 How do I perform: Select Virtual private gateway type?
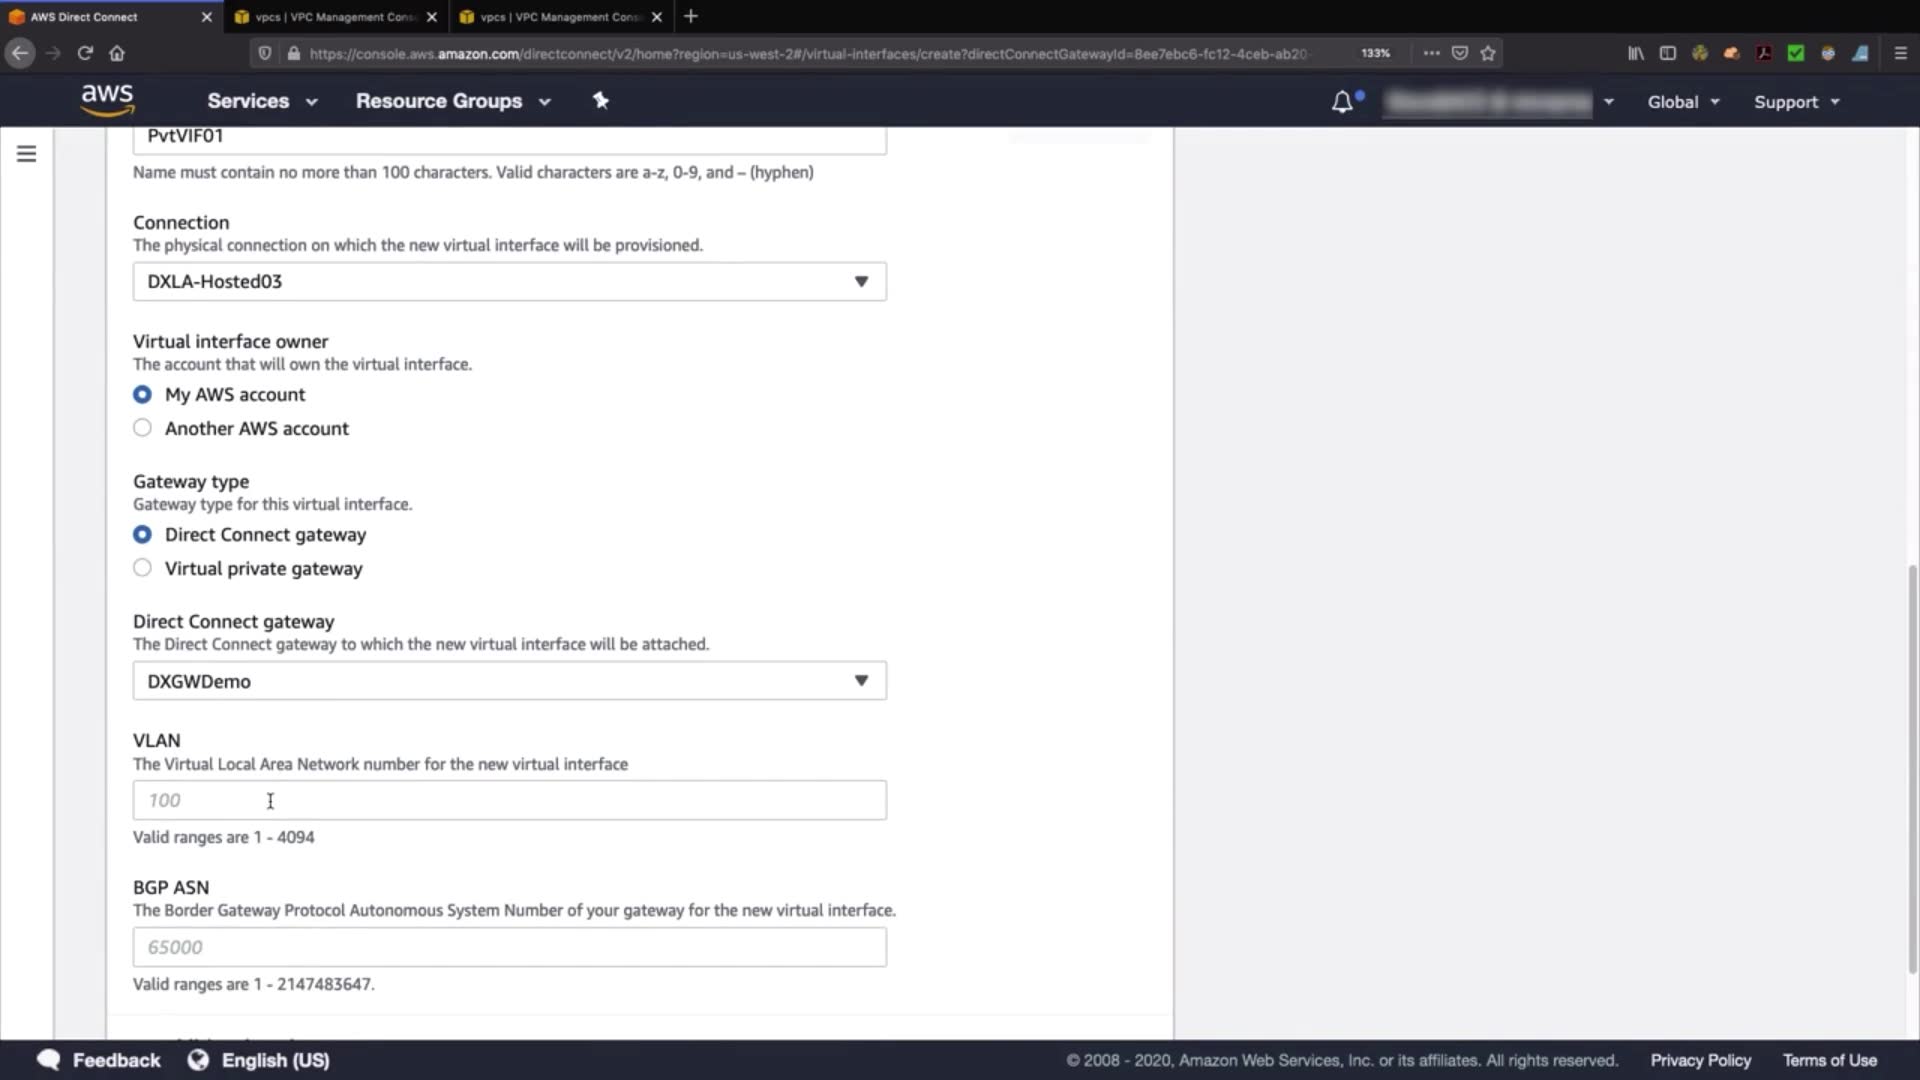(142, 568)
